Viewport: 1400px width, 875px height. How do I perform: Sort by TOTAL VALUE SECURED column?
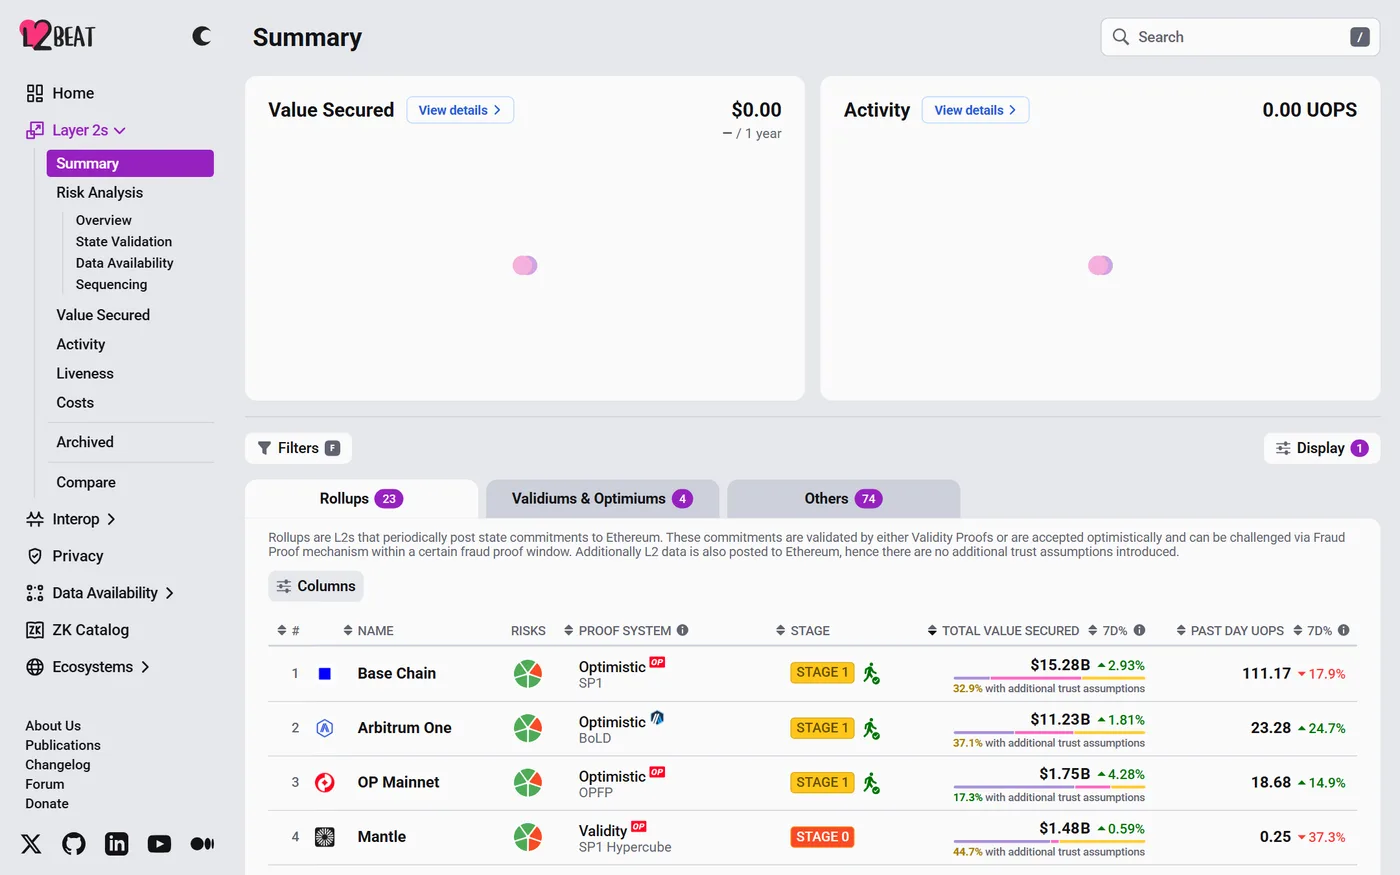(1003, 631)
